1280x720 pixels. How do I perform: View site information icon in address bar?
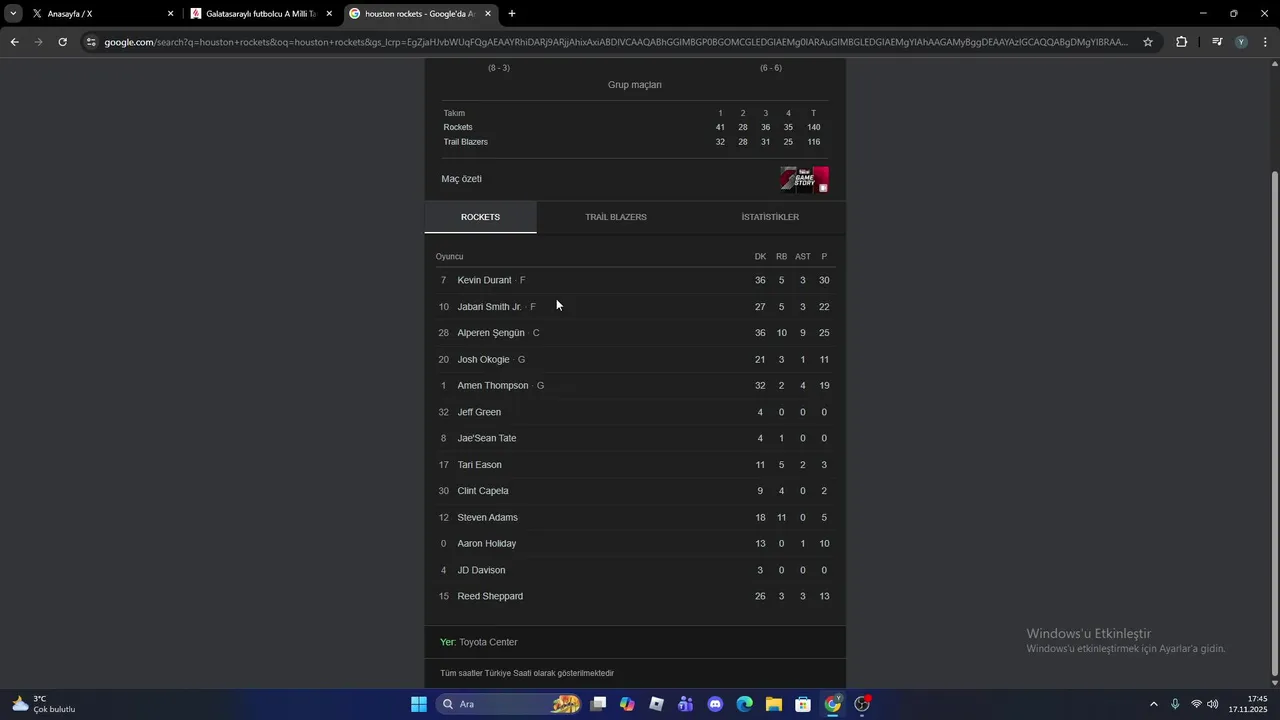click(91, 42)
